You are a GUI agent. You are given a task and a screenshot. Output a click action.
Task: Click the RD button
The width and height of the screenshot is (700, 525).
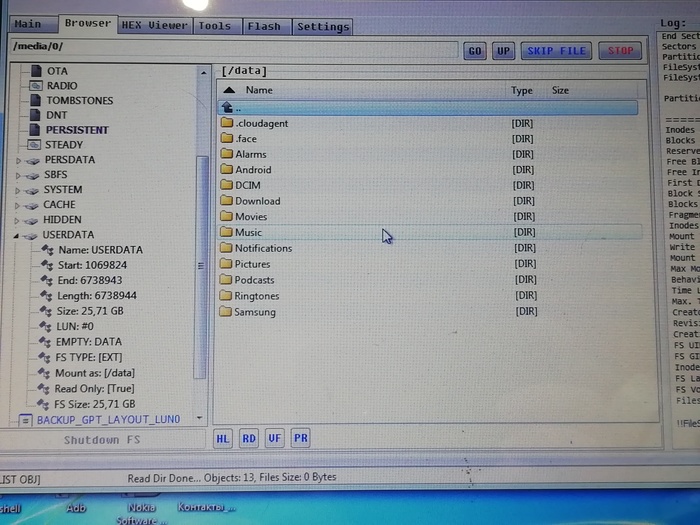click(249, 438)
